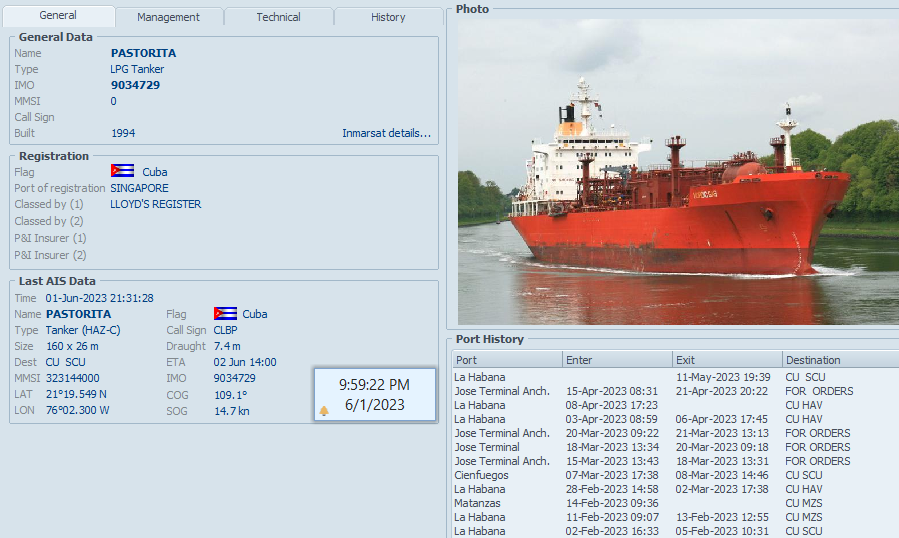Select IMO number 9034729 in General Data
Viewport: 899px width, 538px height.
point(135,85)
